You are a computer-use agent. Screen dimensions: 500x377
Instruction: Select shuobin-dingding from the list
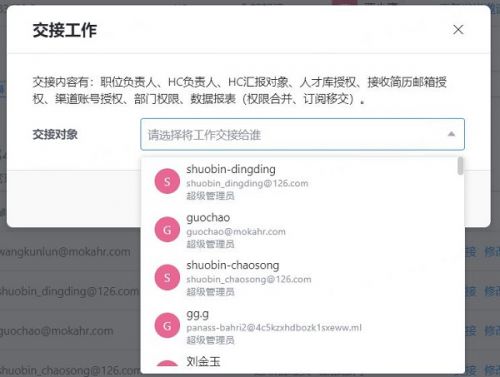click(x=302, y=181)
